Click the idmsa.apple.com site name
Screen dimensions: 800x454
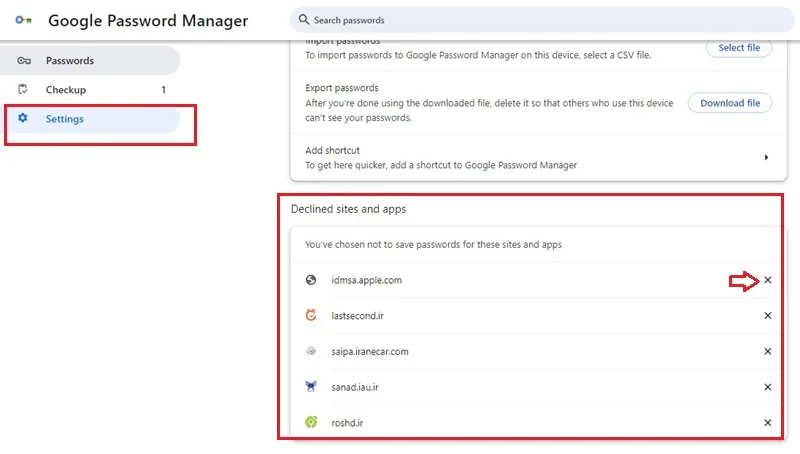pyautogui.click(x=366, y=280)
